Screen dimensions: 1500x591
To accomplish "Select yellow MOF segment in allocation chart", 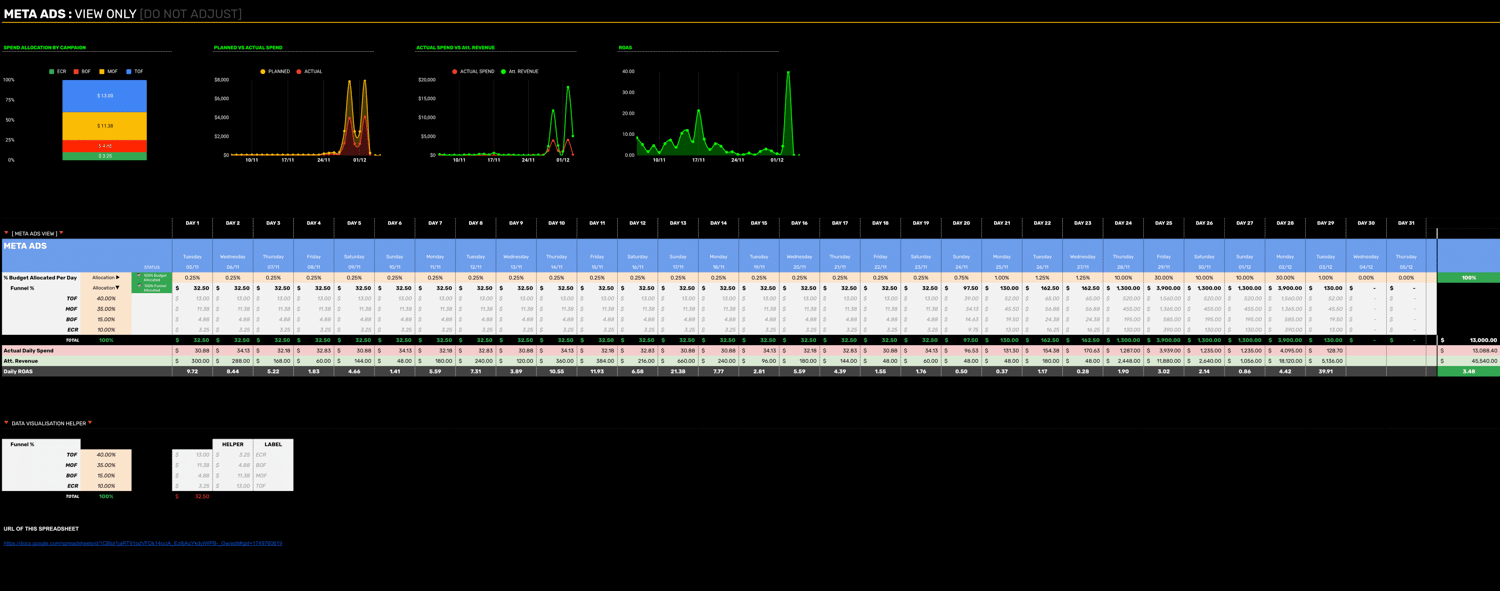I will (105, 126).
